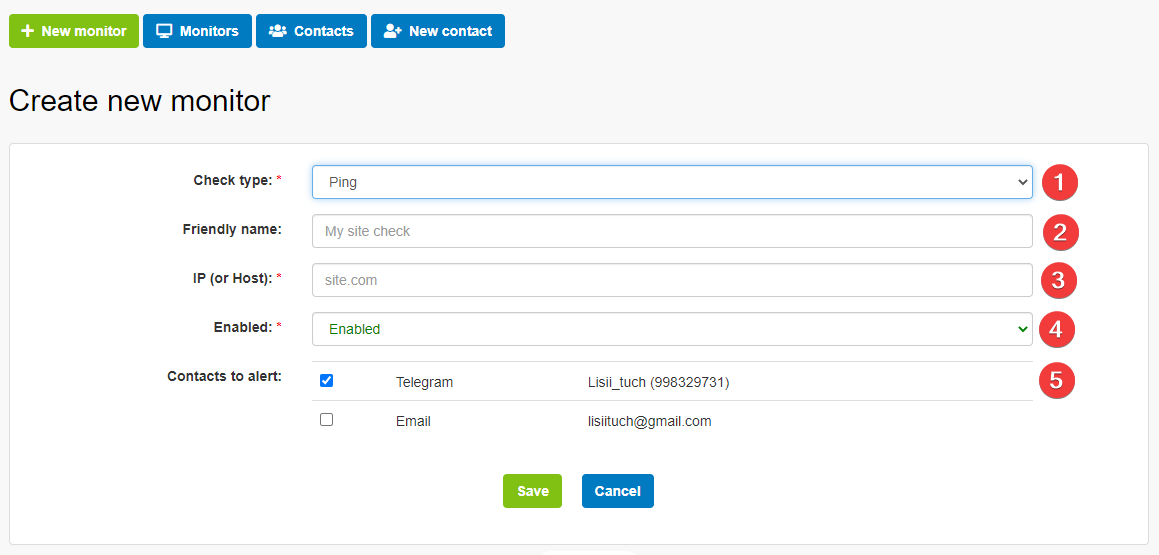The width and height of the screenshot is (1159, 555).
Task: Open the Check type dropdown
Action: (672, 182)
